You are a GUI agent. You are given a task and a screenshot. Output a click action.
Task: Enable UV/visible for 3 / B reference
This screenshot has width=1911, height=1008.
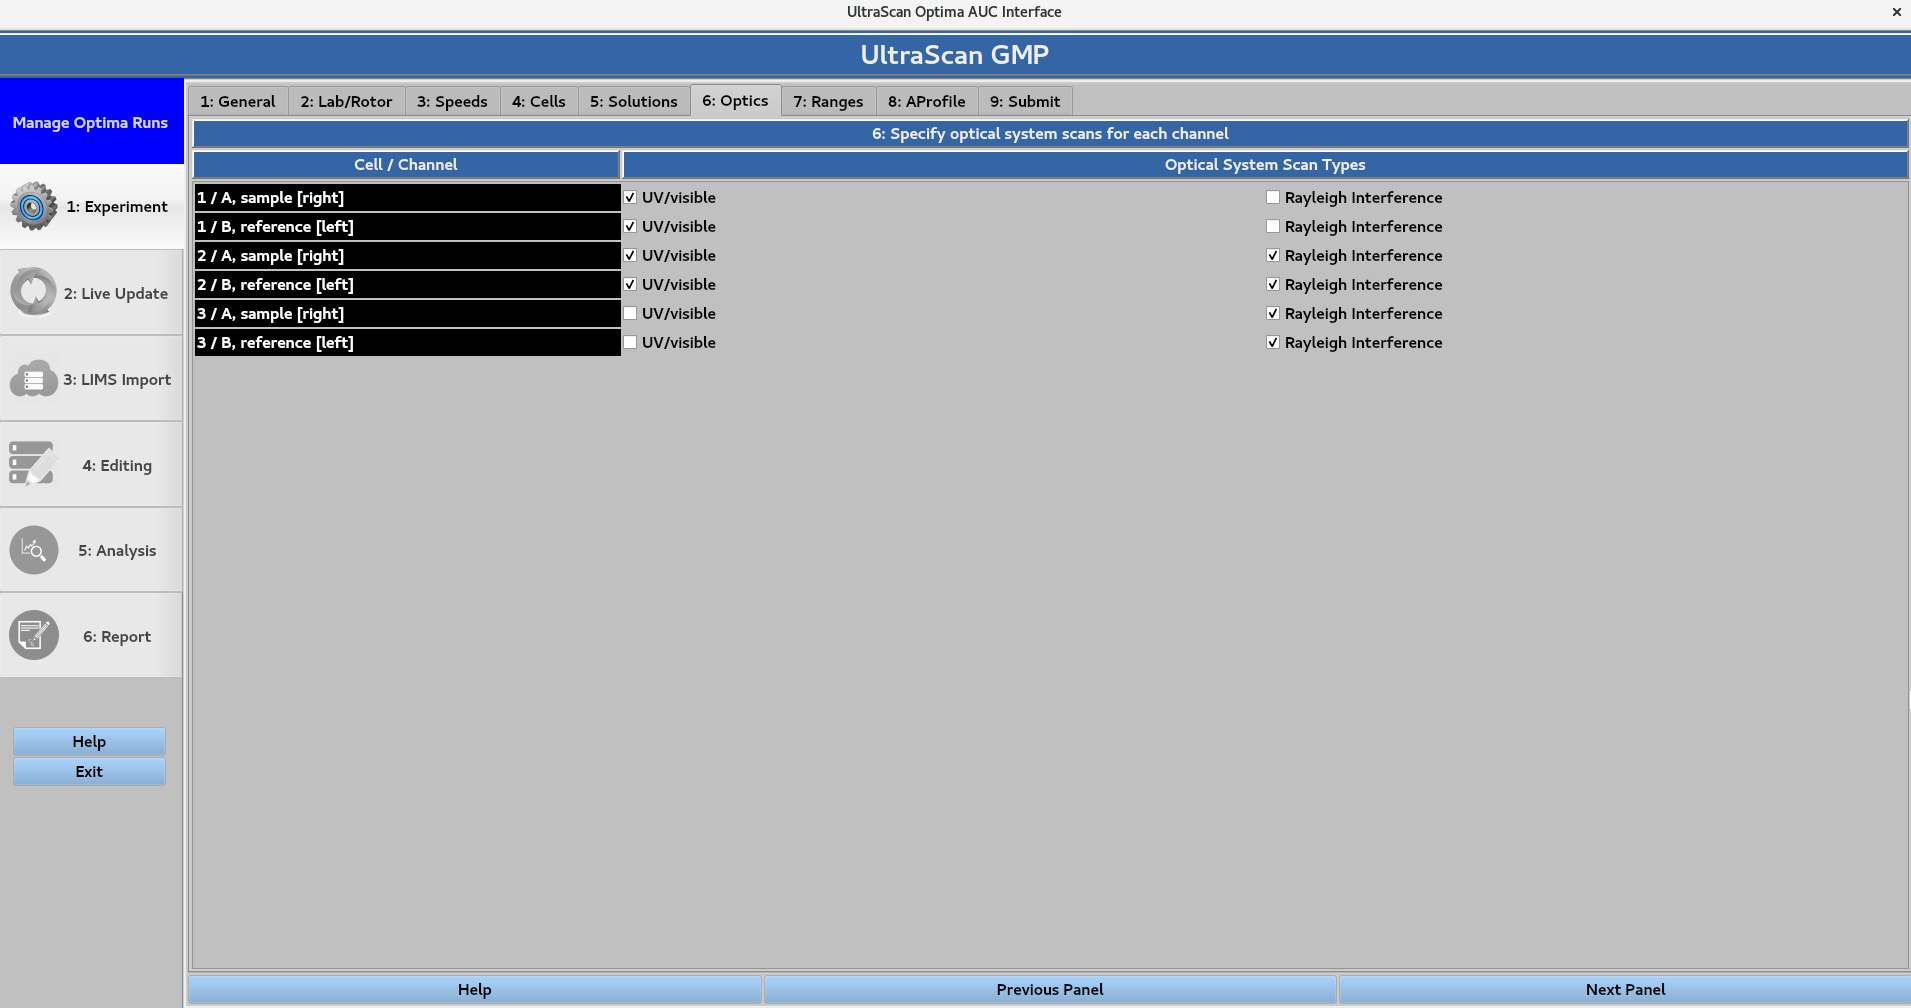[630, 342]
